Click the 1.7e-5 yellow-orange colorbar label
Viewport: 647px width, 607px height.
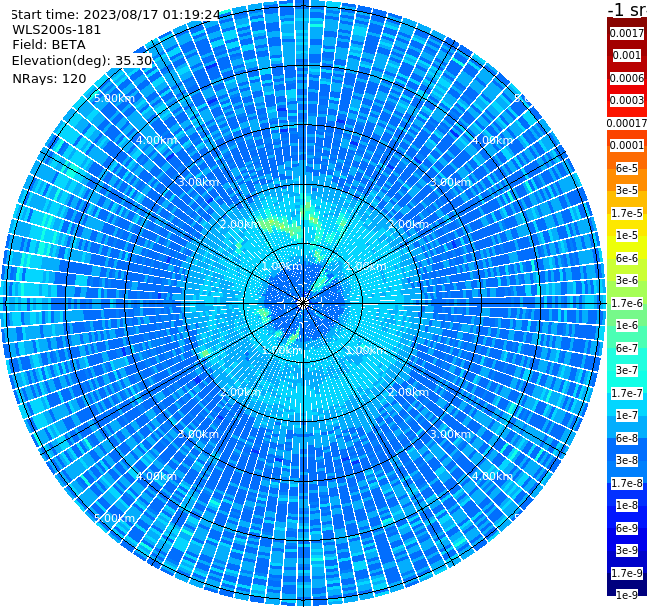(626, 213)
